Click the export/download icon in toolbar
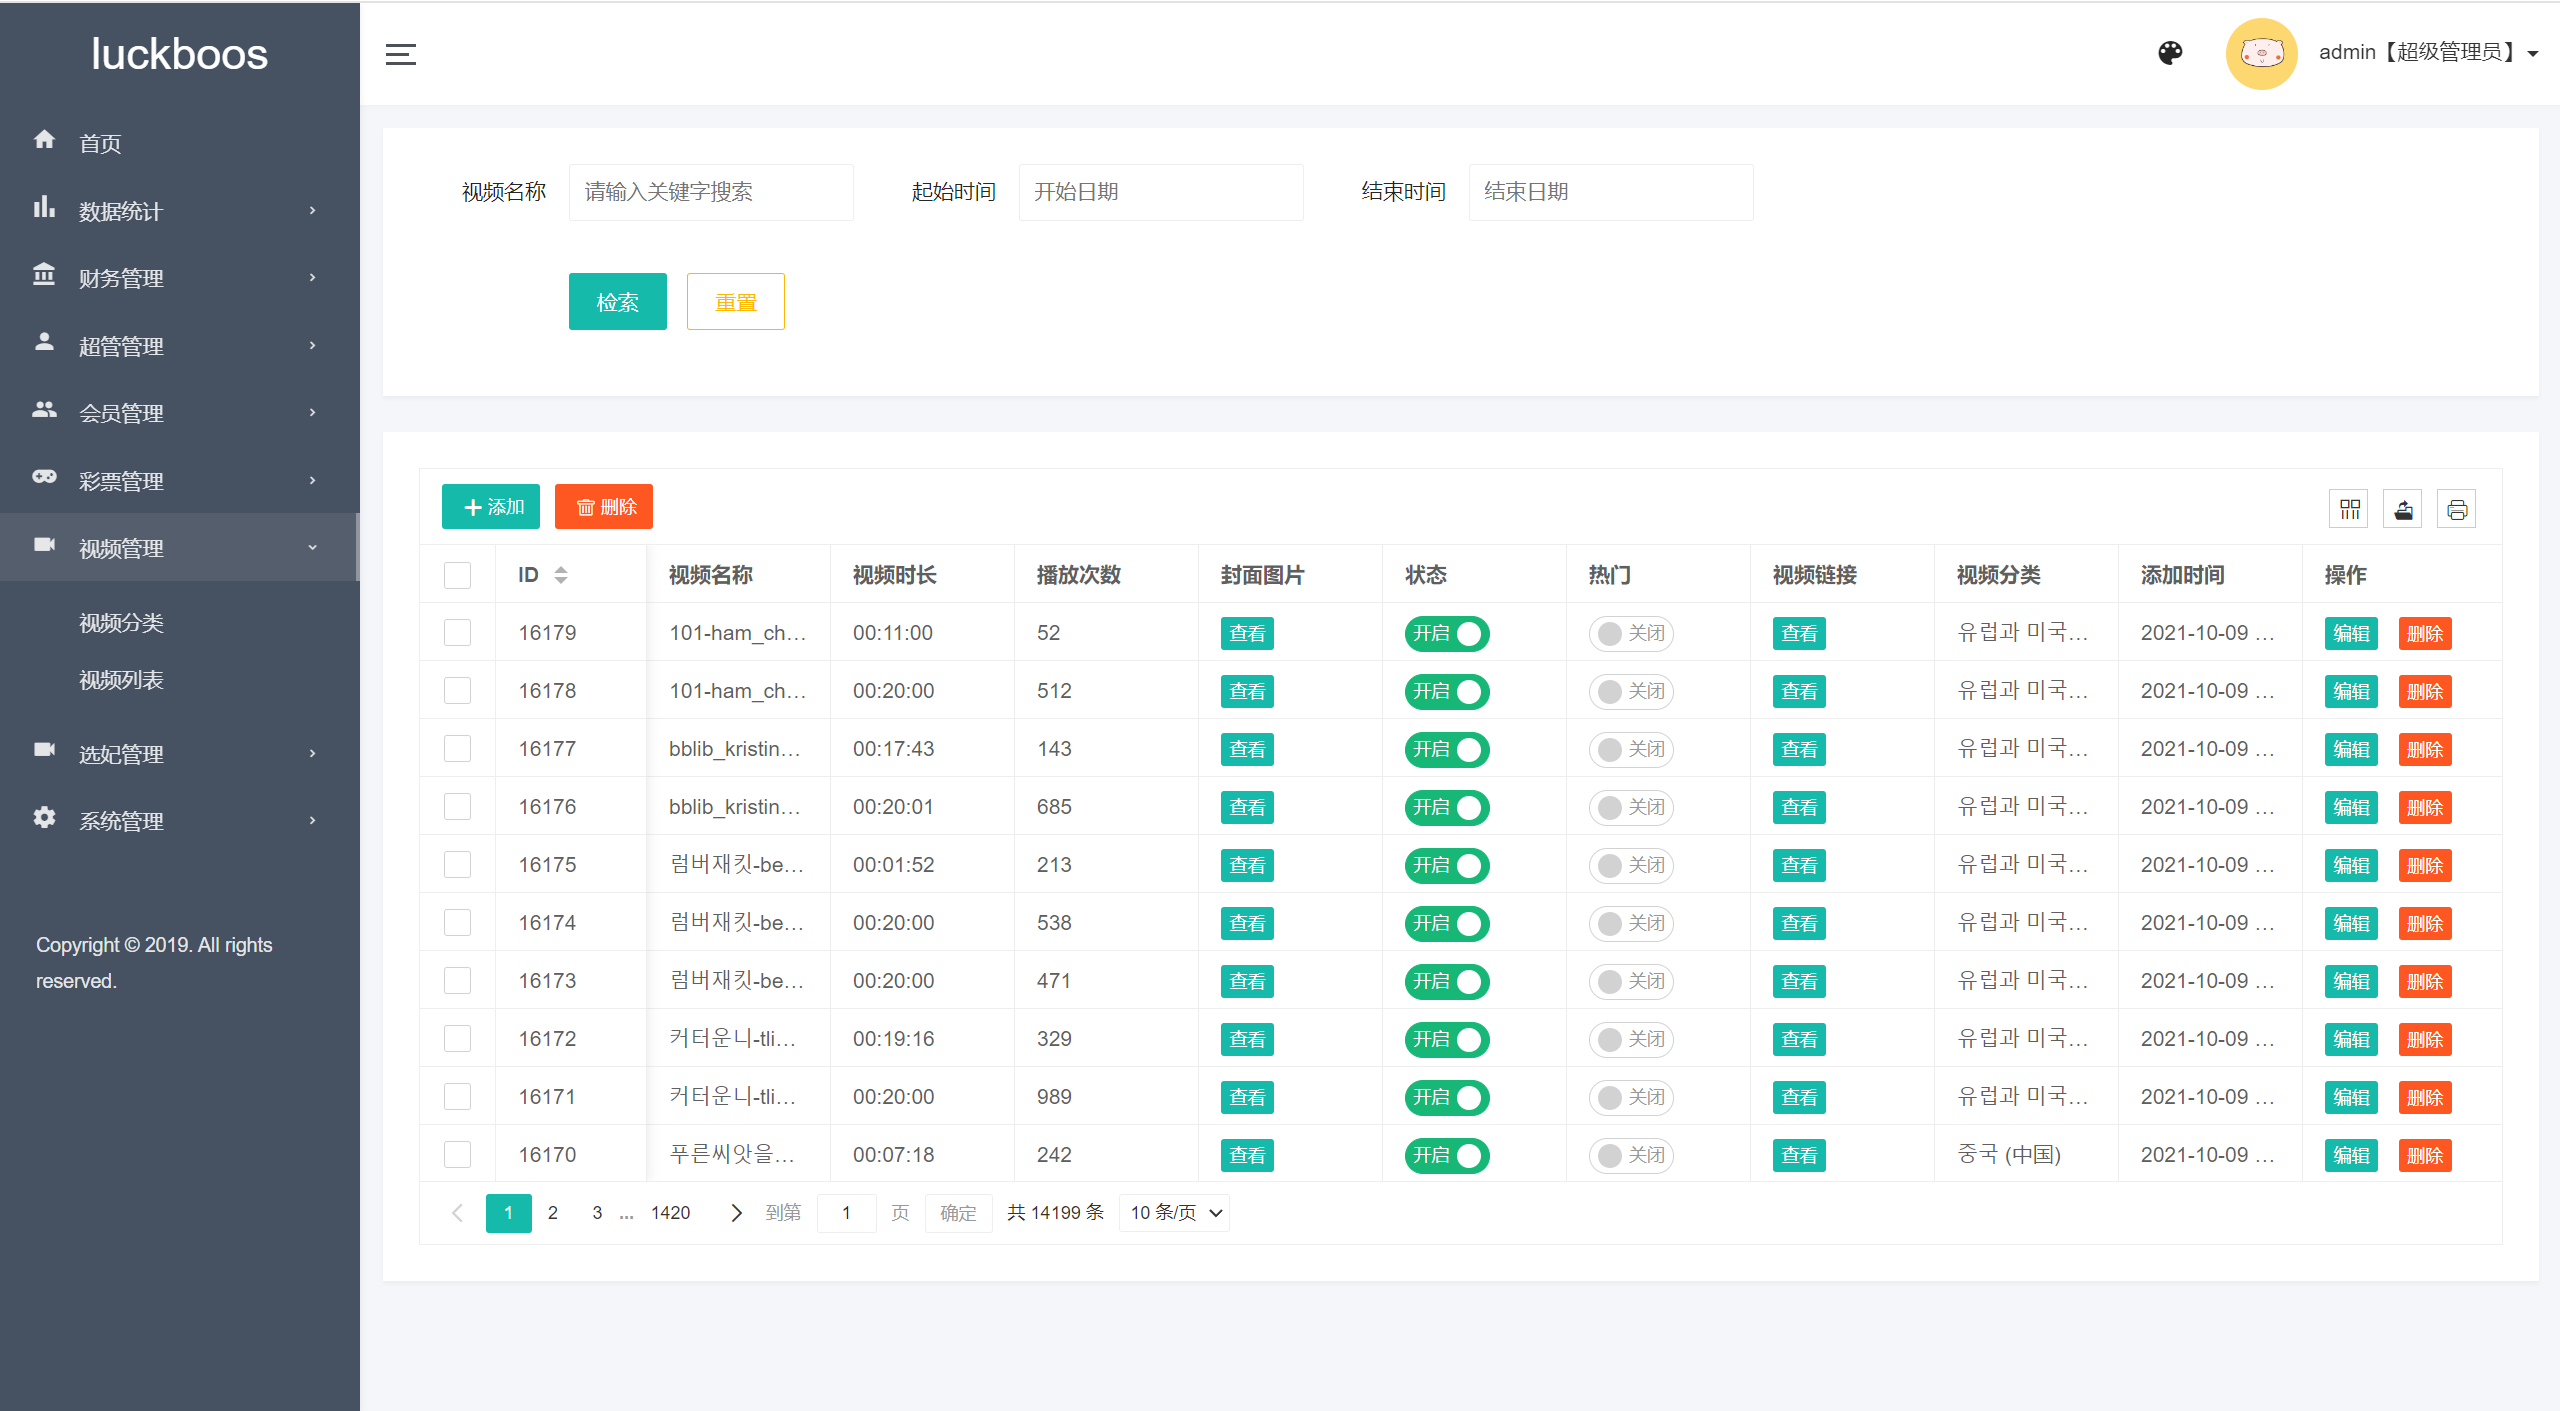This screenshot has height=1411, width=2560. [2402, 507]
